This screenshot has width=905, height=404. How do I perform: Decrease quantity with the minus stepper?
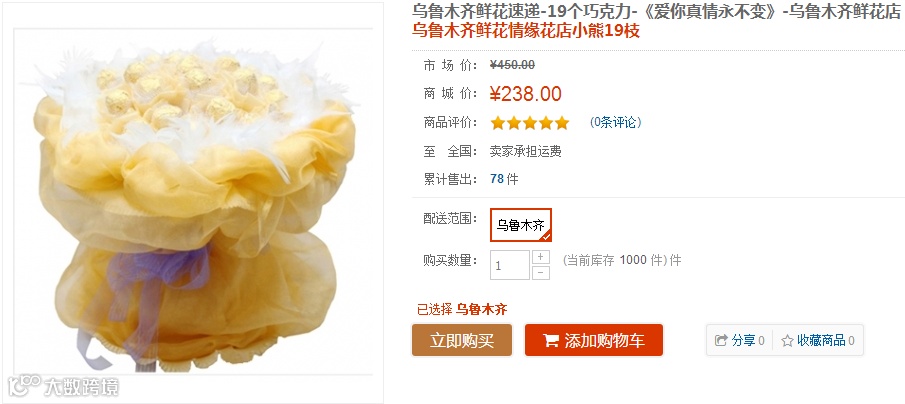[x=540, y=272]
